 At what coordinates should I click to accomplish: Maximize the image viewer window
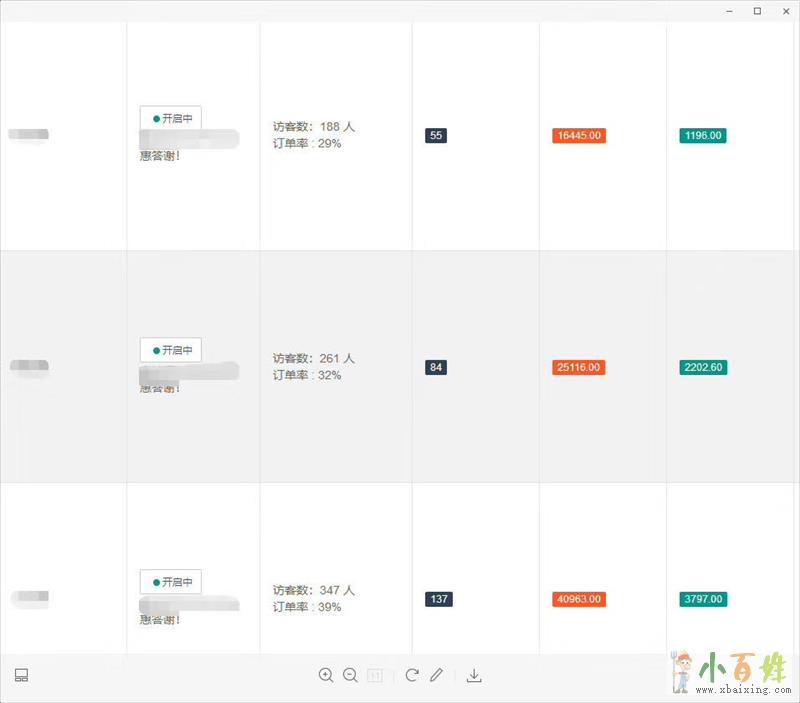757,10
